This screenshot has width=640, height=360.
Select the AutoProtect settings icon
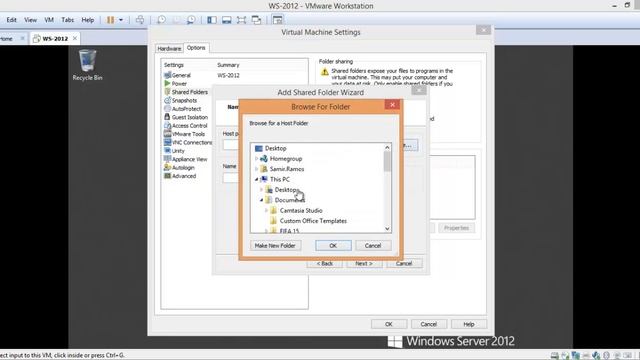[x=167, y=109]
